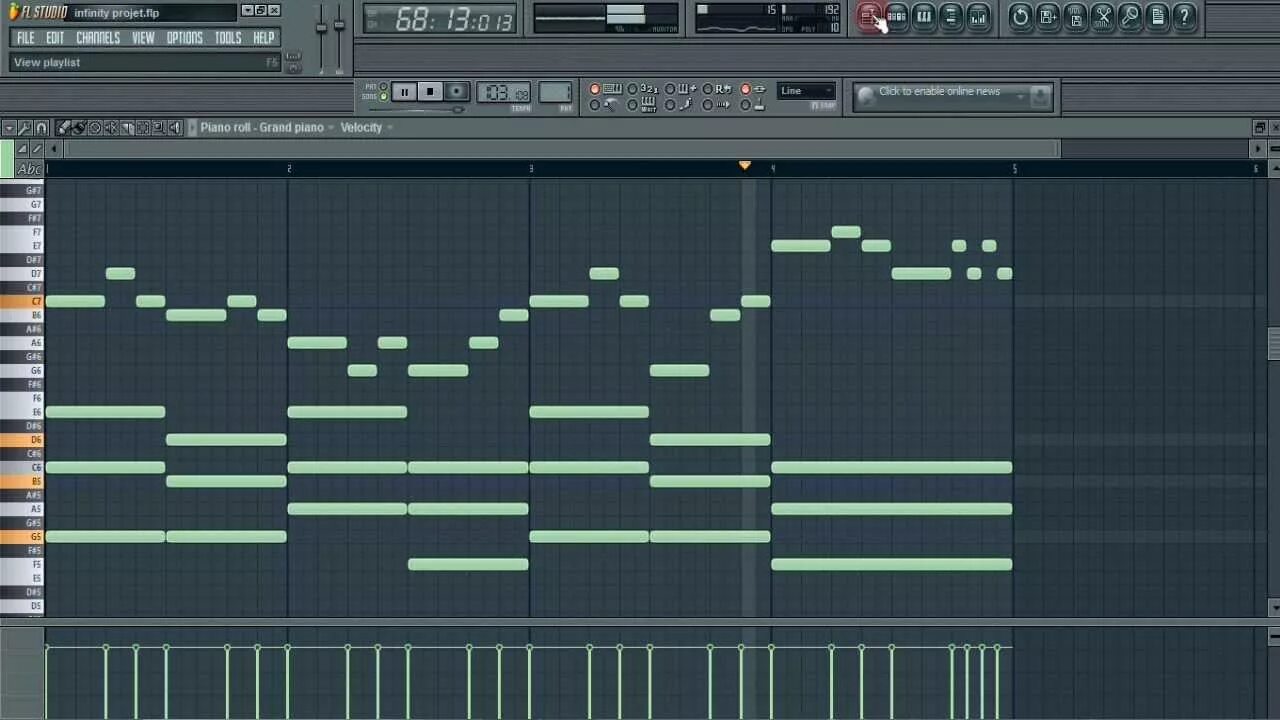Expand Piano roll - Grand piano channel selector
Viewport: 1280px width, 720px height.
[267, 127]
